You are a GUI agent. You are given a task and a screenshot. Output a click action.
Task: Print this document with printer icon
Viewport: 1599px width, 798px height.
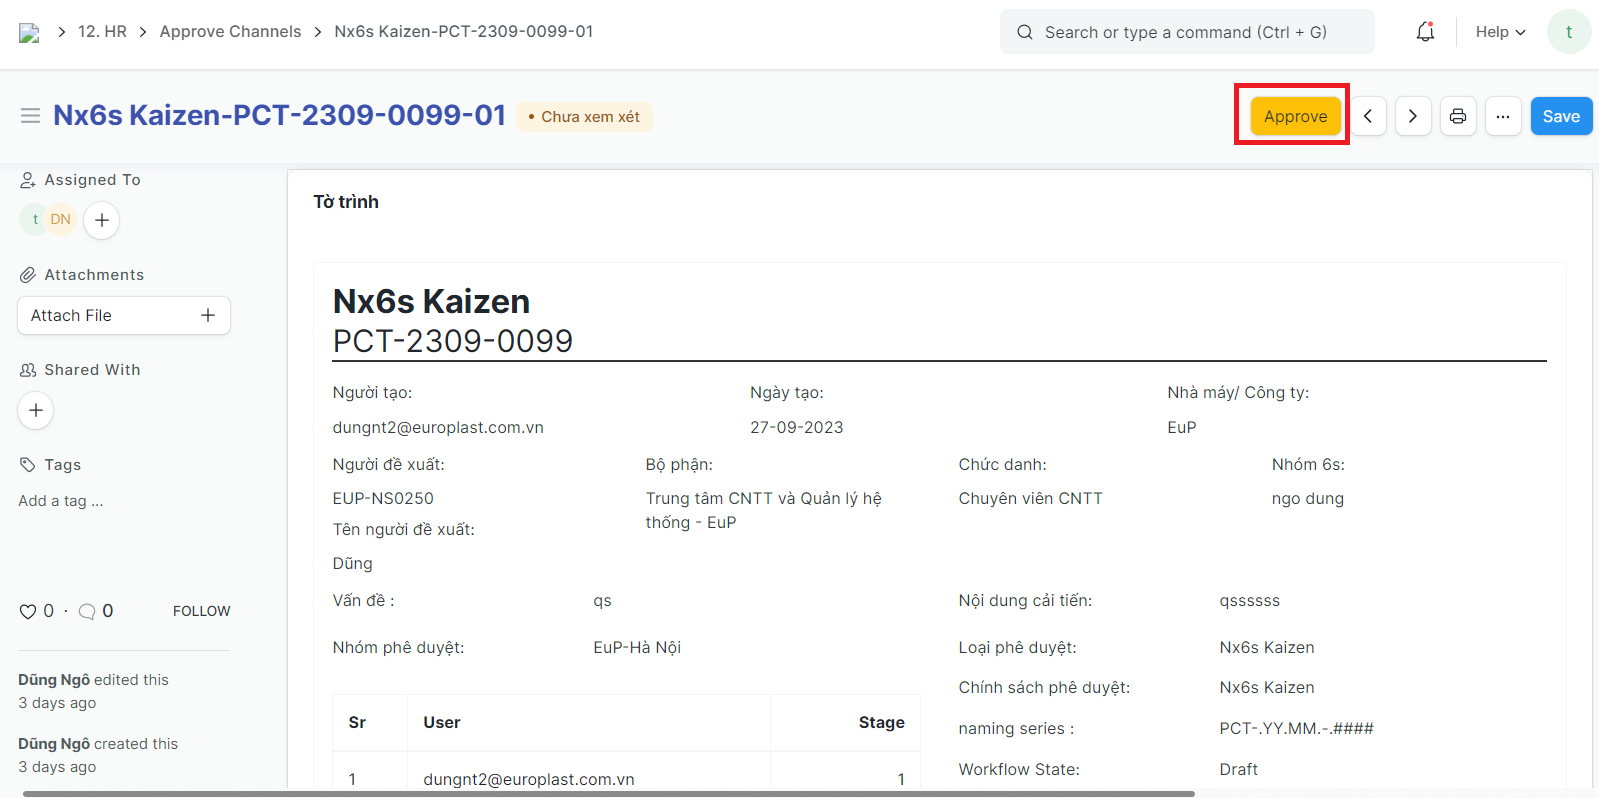(x=1458, y=116)
